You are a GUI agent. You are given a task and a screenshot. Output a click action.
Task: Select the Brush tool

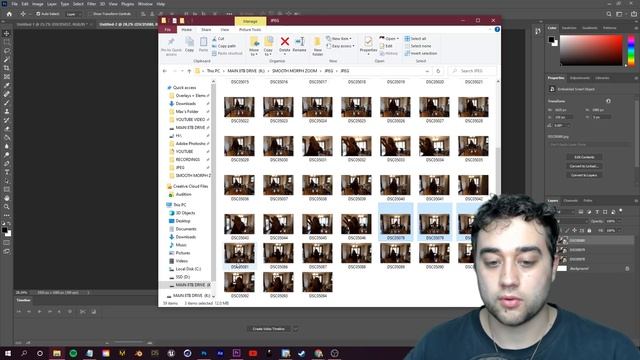point(7,102)
